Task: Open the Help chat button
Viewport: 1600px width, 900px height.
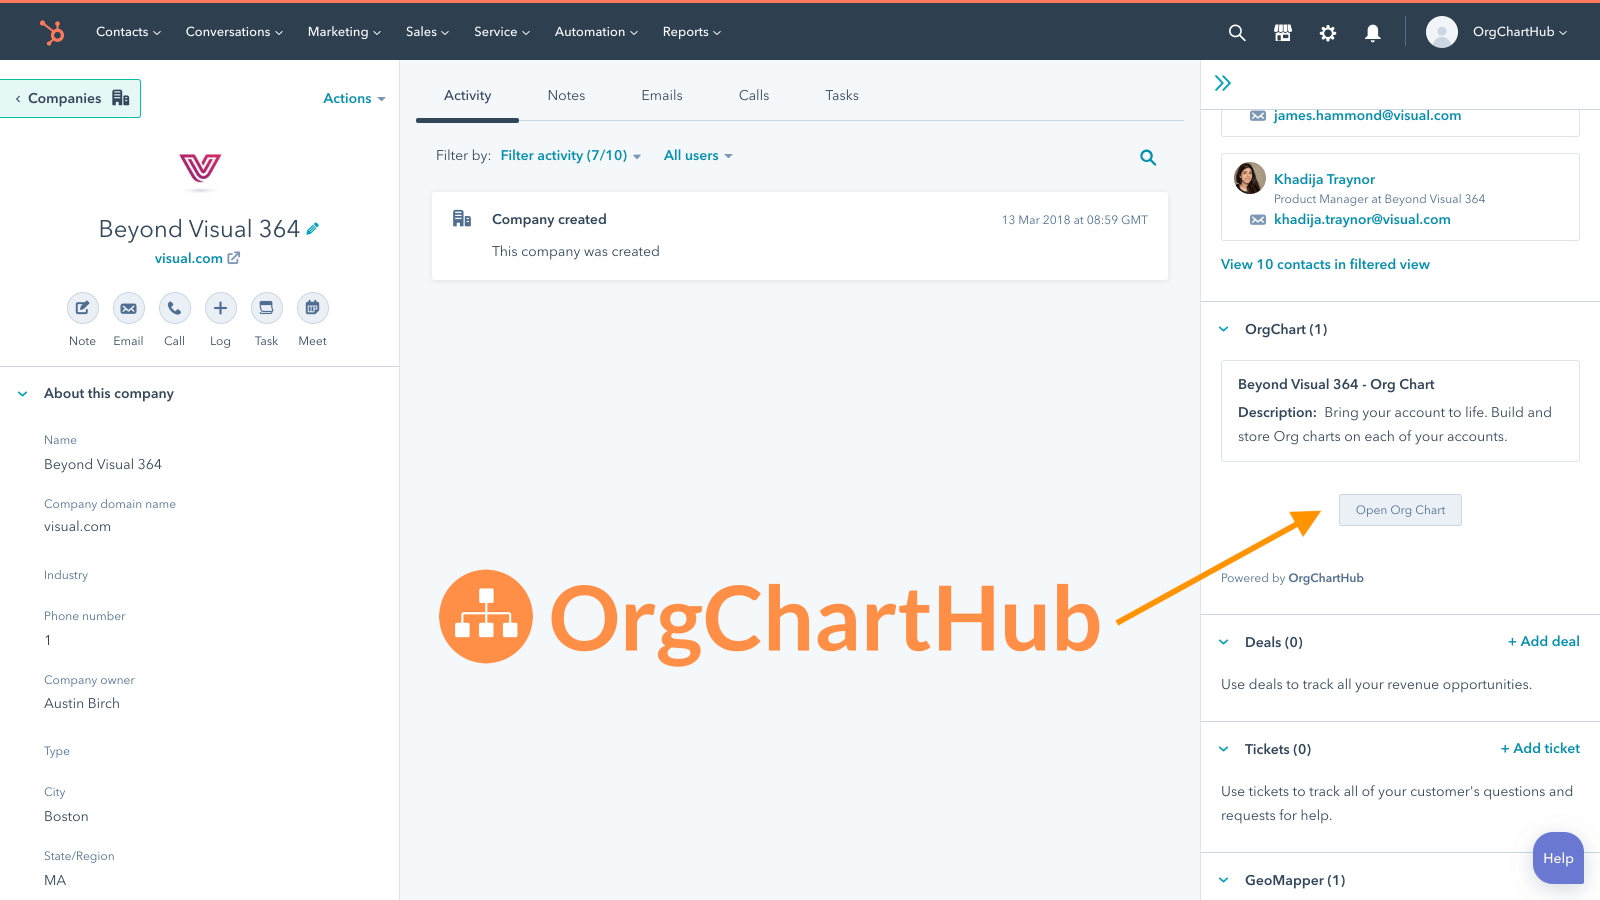Action: (x=1558, y=858)
